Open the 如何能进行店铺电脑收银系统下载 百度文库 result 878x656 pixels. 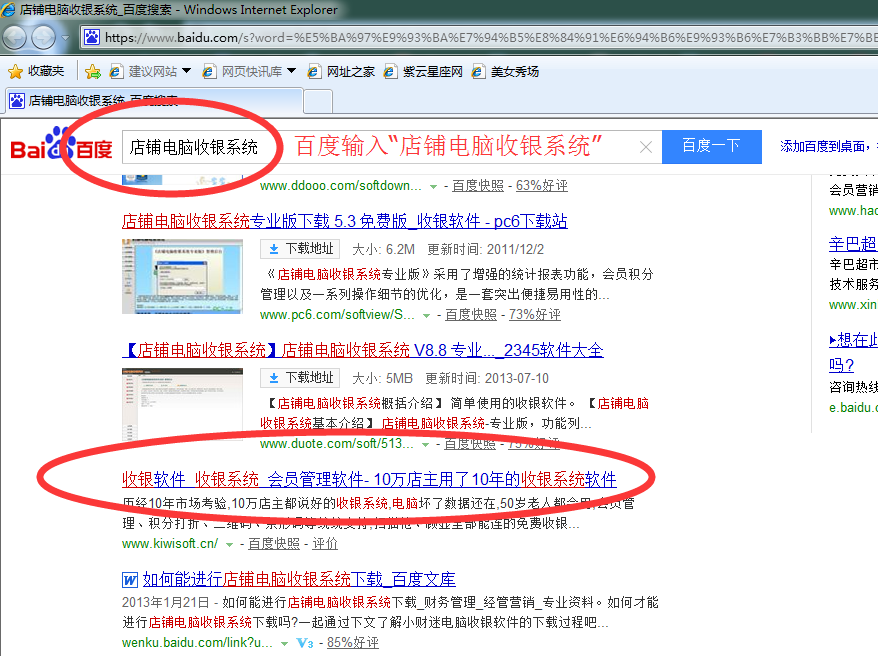[x=299, y=579]
